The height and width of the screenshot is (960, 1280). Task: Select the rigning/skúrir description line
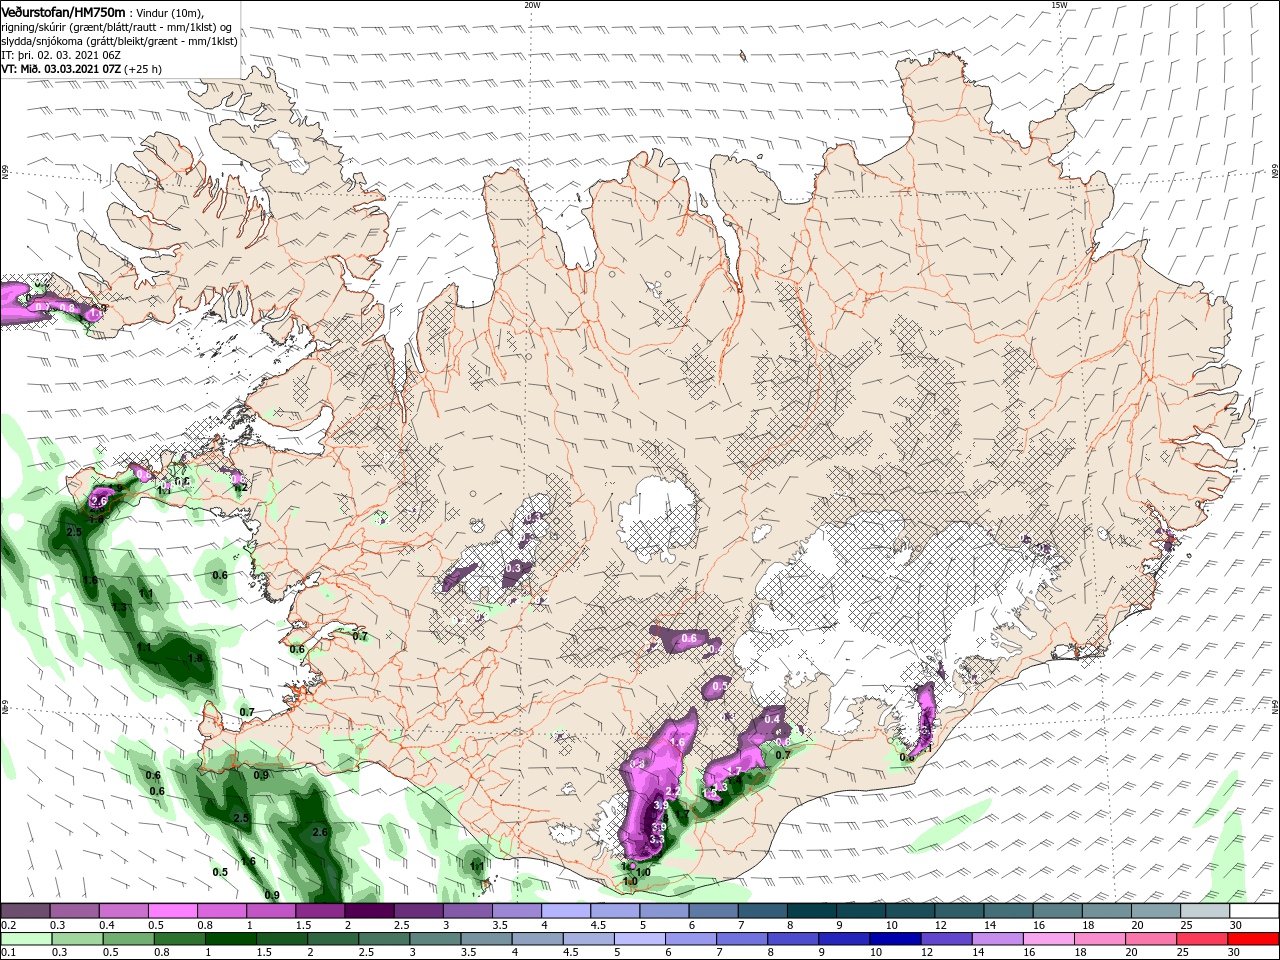click(x=116, y=27)
